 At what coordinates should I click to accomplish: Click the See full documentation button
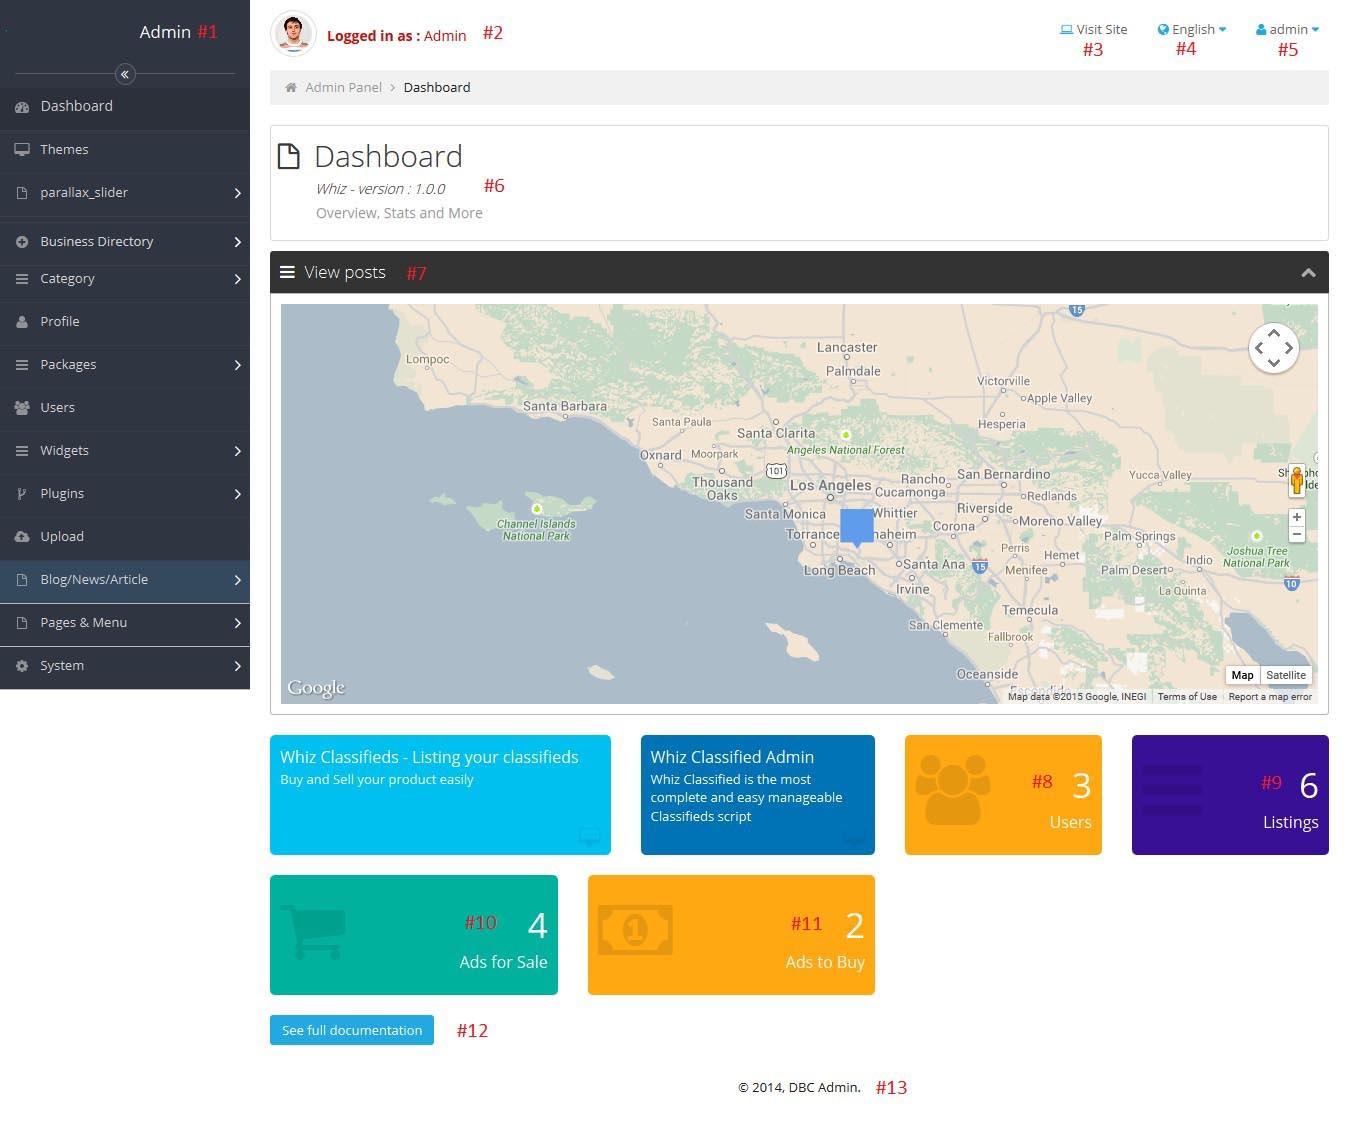(352, 1030)
